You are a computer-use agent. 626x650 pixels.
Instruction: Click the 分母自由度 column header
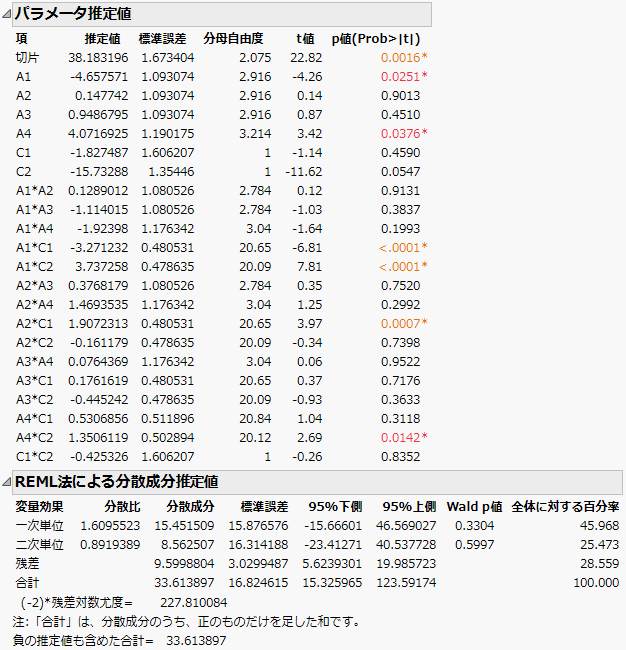(x=233, y=39)
